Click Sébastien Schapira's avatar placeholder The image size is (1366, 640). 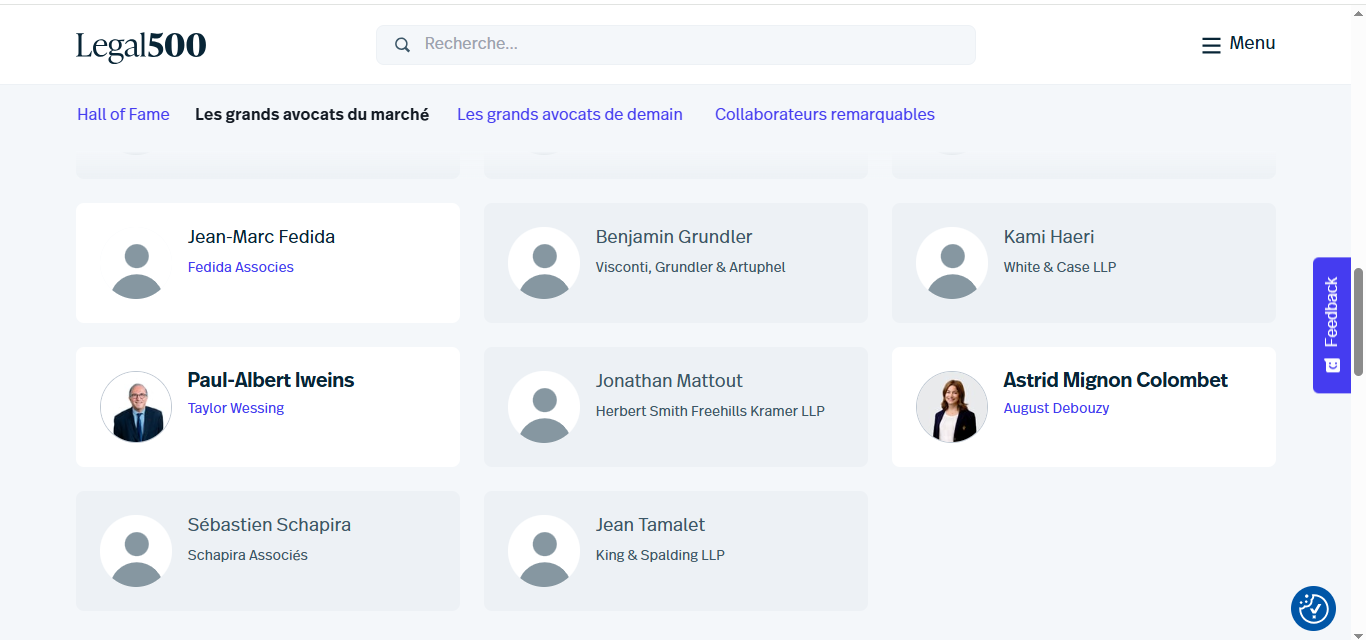click(x=136, y=551)
